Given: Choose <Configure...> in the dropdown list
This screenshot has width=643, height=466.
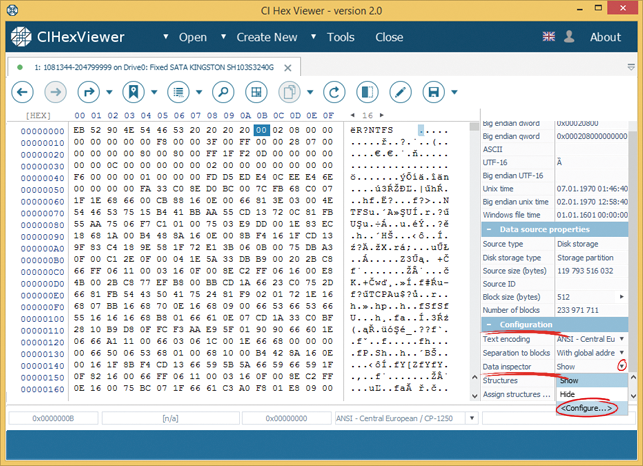Looking at the screenshot, I should click(592, 408).
